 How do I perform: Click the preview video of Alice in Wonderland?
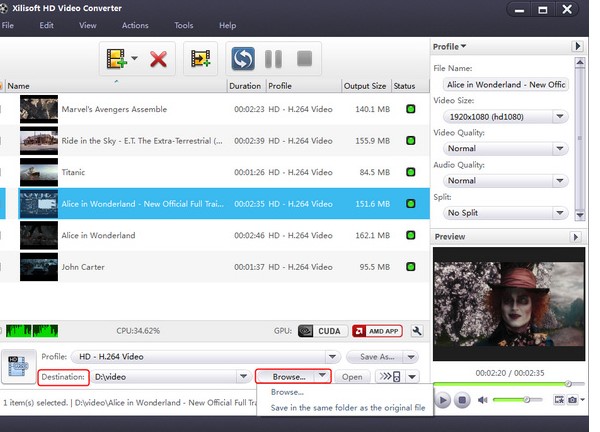coord(509,304)
